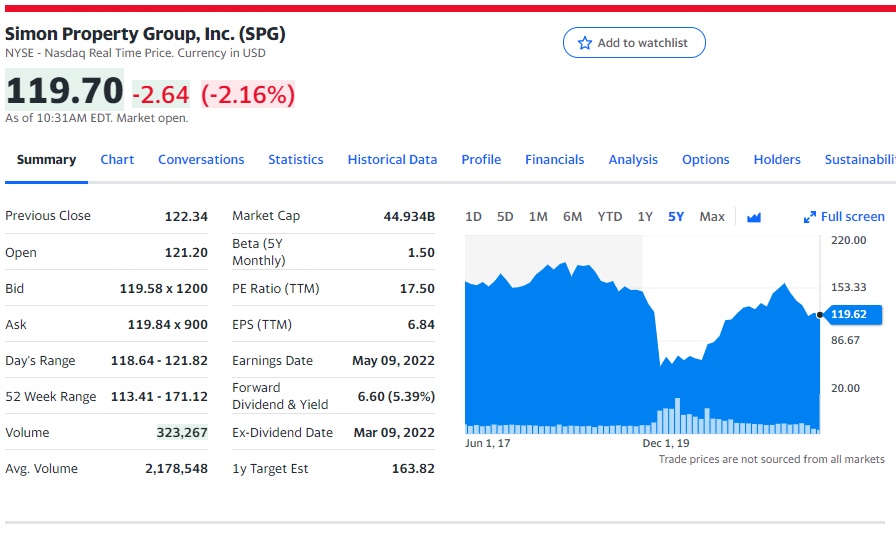The image size is (896, 534).
Task: Open the Profile tab
Action: pos(481,160)
